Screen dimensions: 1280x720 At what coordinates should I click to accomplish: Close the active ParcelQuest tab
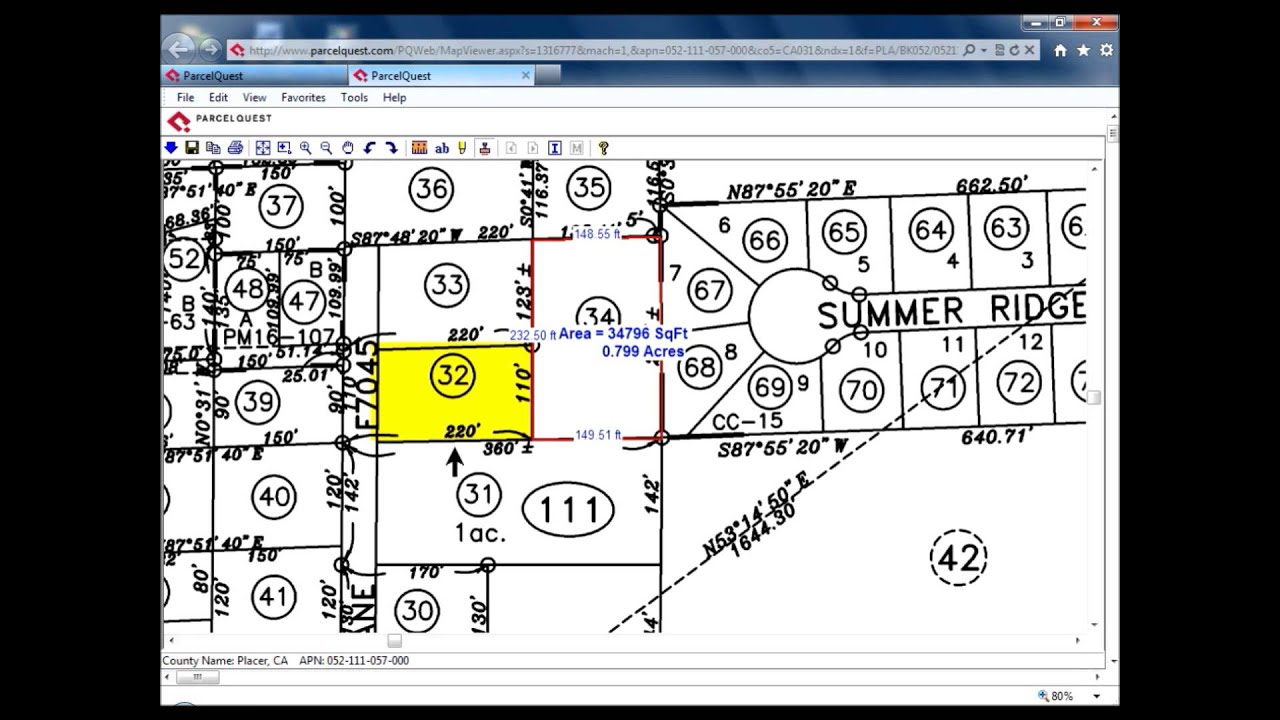(x=526, y=75)
